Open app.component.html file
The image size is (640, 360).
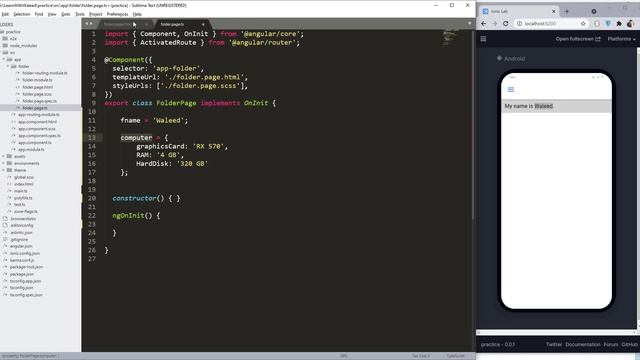37,122
